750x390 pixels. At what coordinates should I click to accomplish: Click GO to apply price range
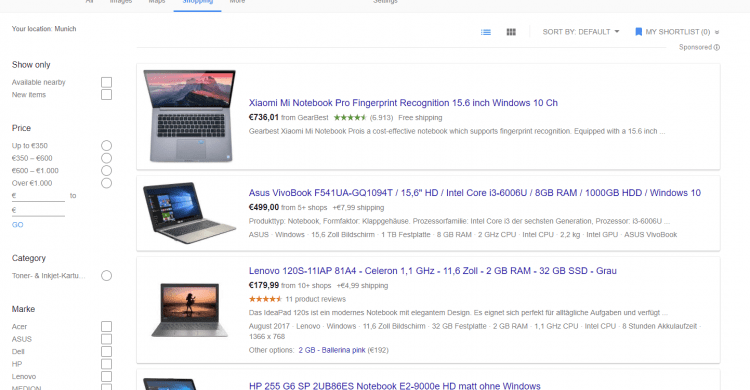click(x=18, y=225)
